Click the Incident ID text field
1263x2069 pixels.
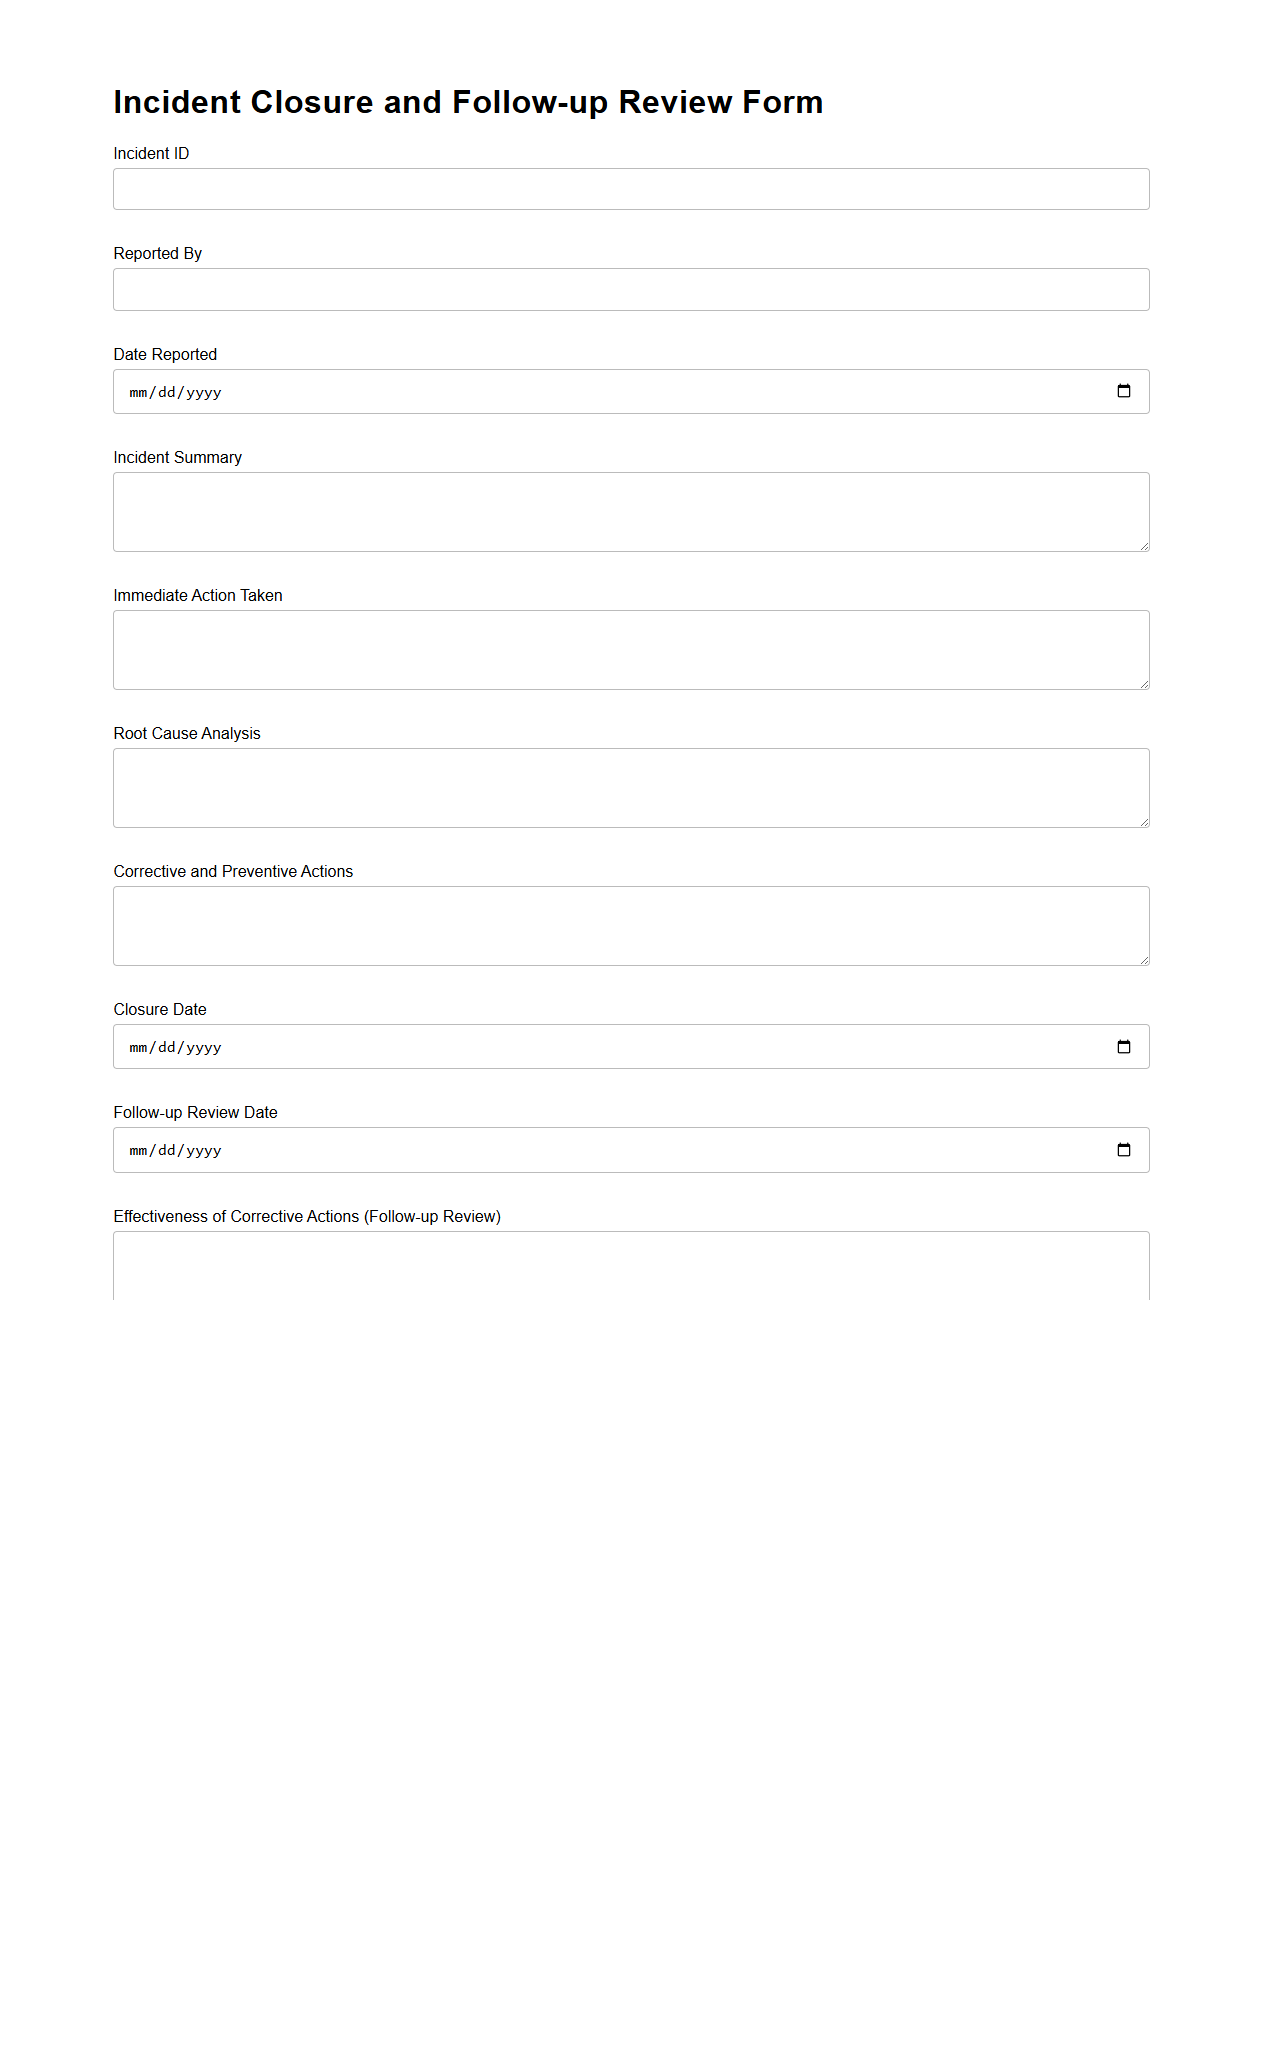point(630,189)
